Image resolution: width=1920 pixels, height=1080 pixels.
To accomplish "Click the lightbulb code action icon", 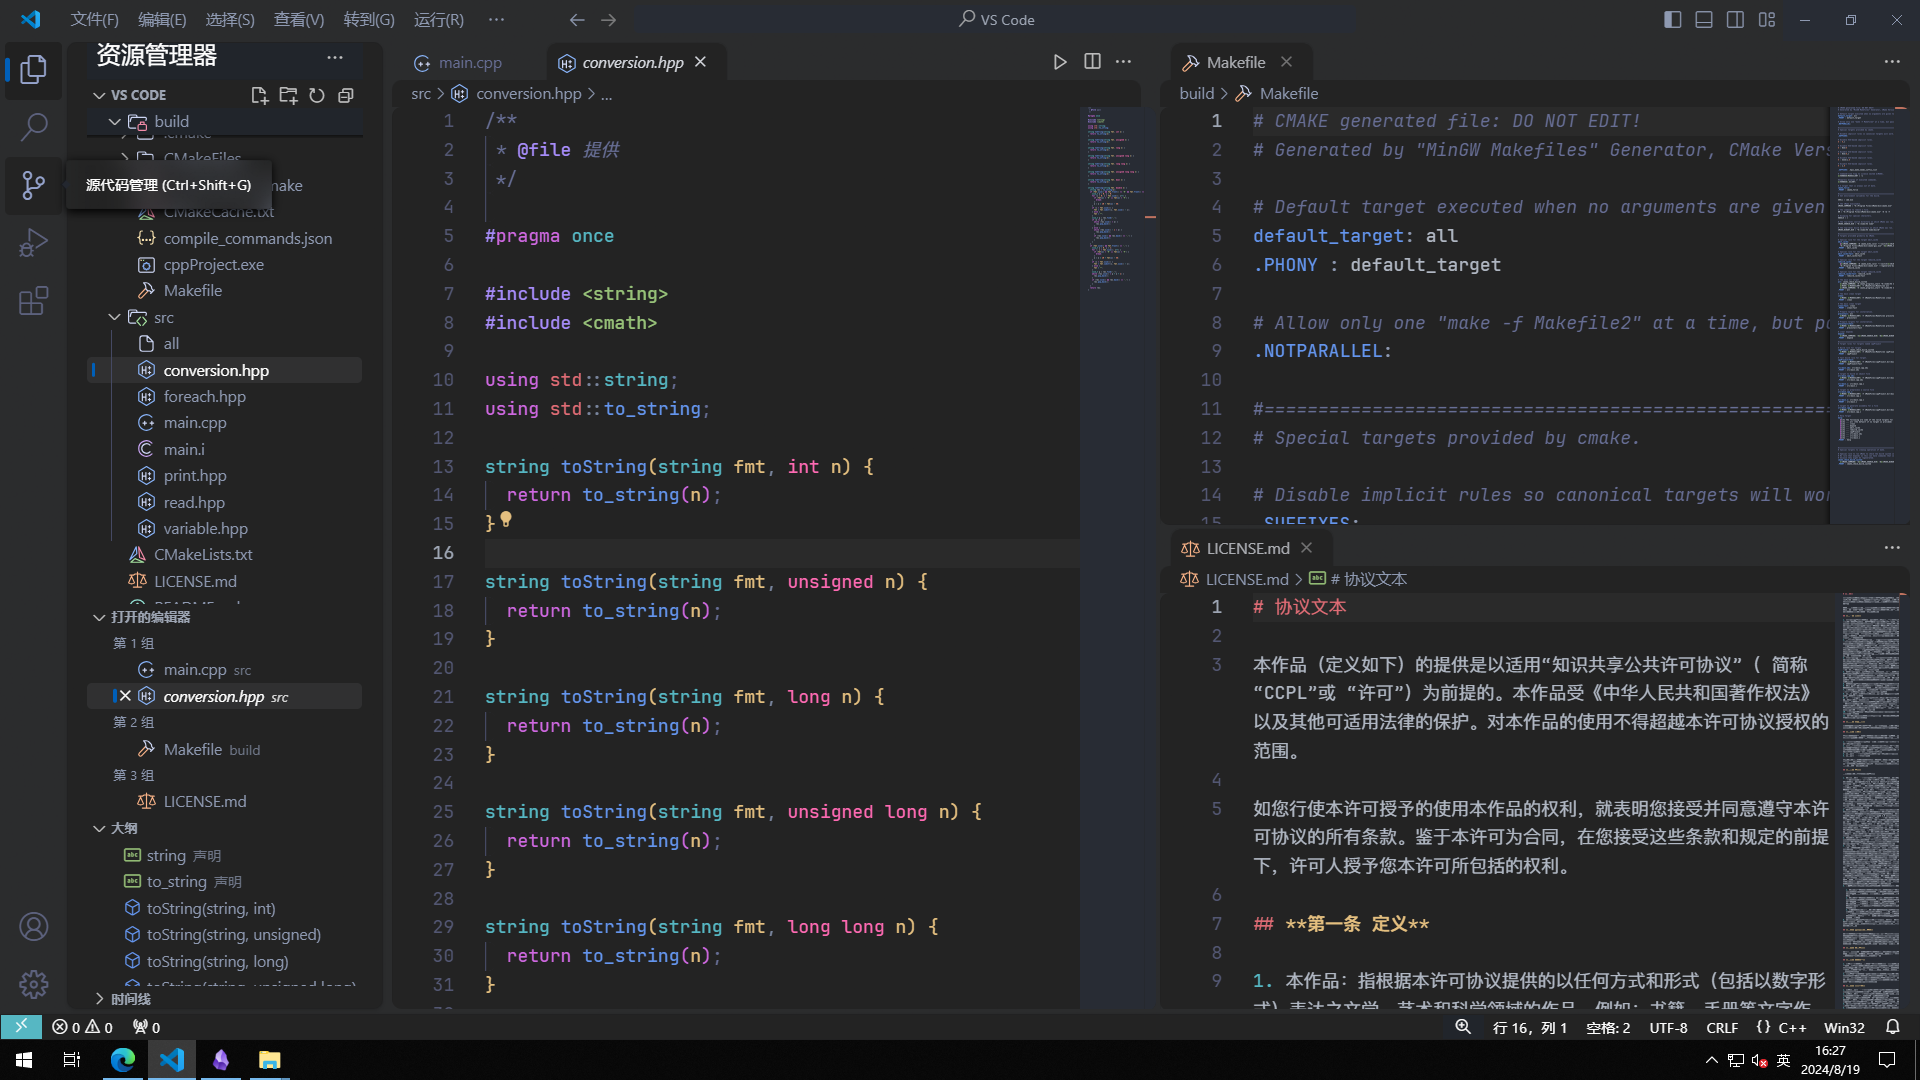I will pyautogui.click(x=506, y=519).
